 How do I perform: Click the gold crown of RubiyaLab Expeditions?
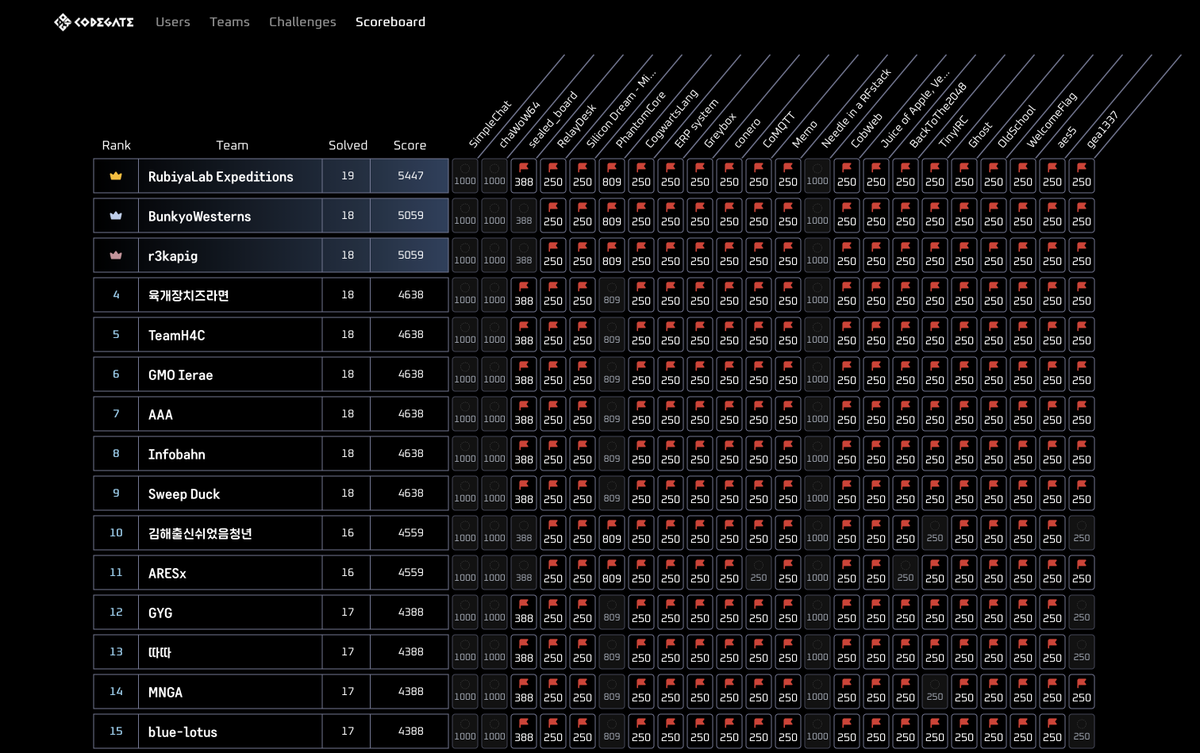click(116, 176)
